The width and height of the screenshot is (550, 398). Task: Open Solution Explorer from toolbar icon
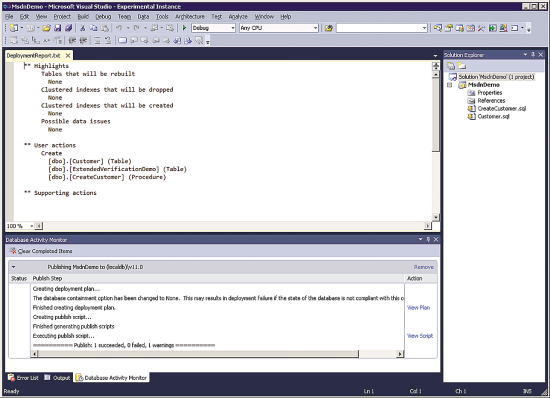(438, 28)
